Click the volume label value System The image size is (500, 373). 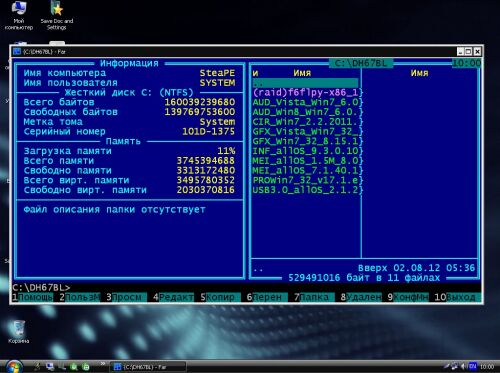(x=217, y=122)
